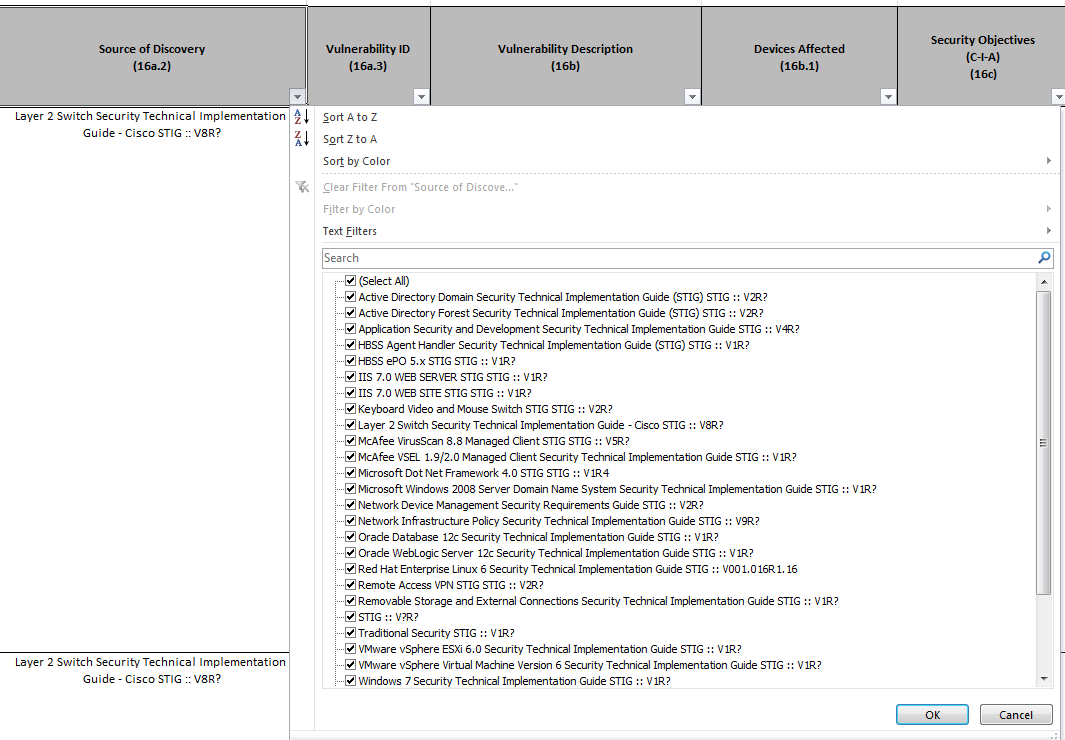Open the Vulnerability Description column filter dropdown
The height and width of the screenshot is (740, 1065).
pos(692,96)
